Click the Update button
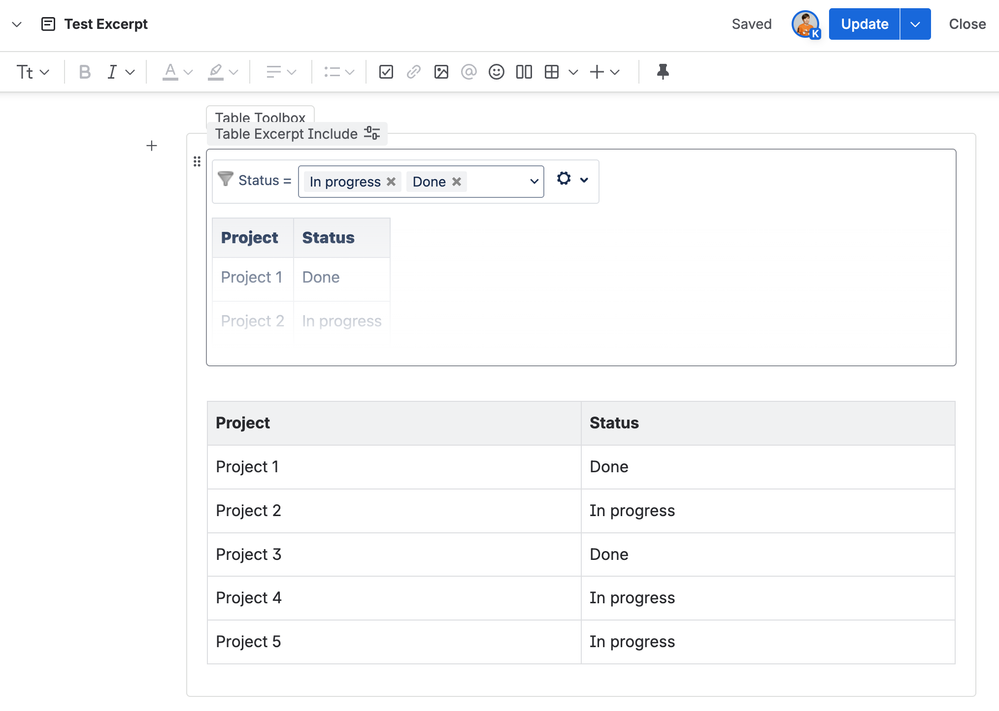The image size is (999, 711). point(864,24)
